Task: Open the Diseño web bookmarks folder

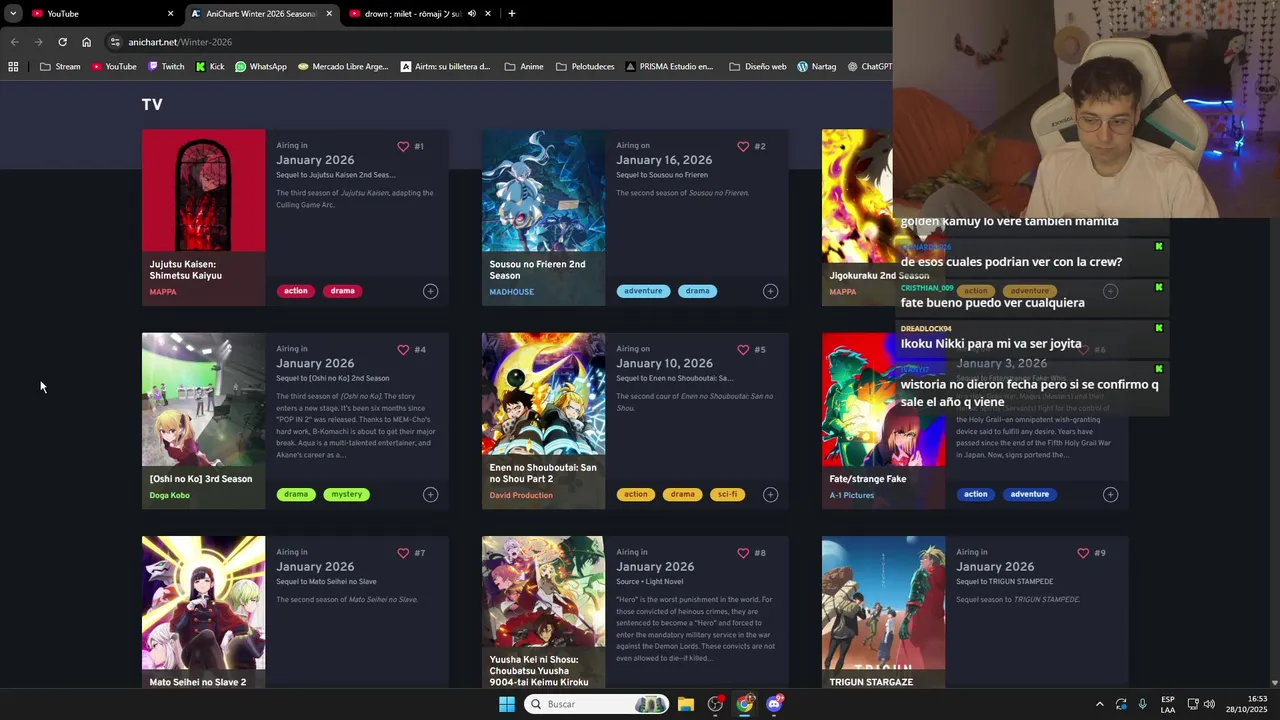Action: pyautogui.click(x=758, y=67)
